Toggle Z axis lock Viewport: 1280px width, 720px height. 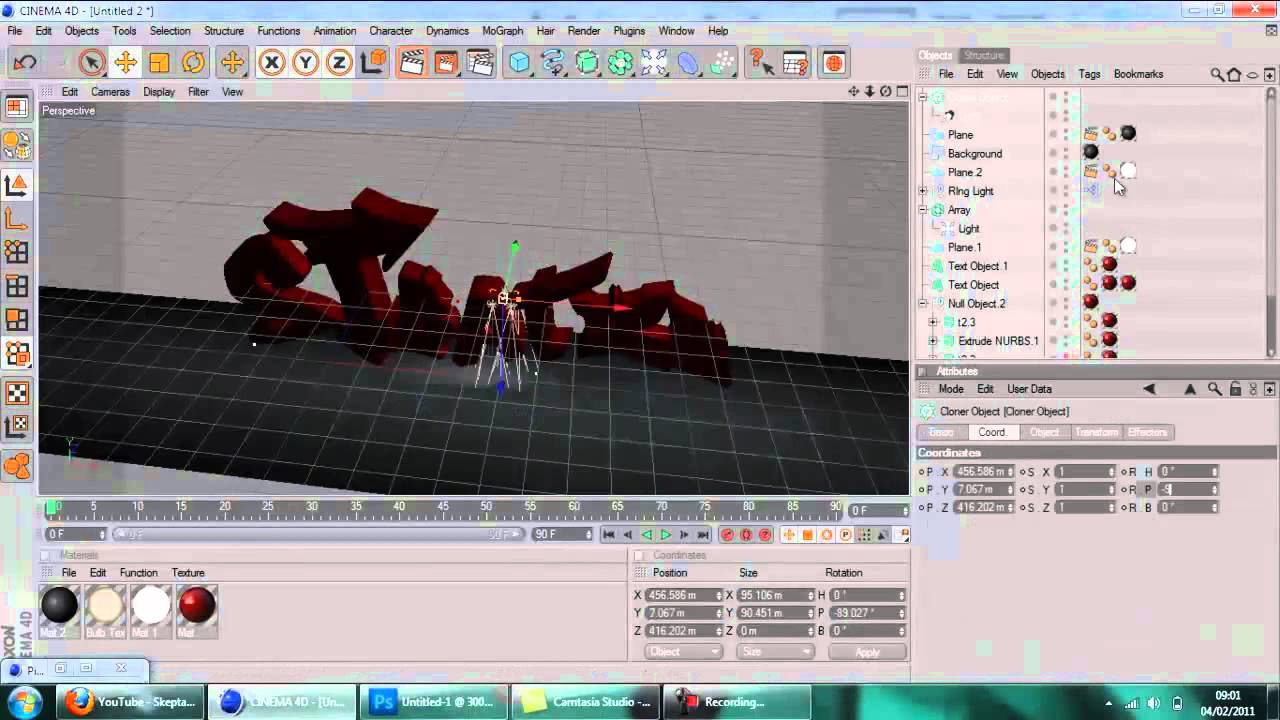pyautogui.click(x=339, y=63)
